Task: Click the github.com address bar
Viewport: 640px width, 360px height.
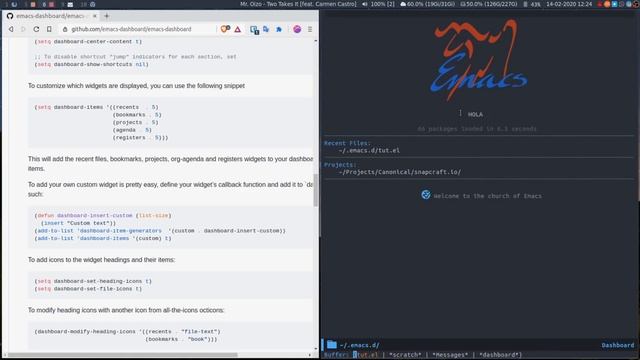Action: click(139, 29)
